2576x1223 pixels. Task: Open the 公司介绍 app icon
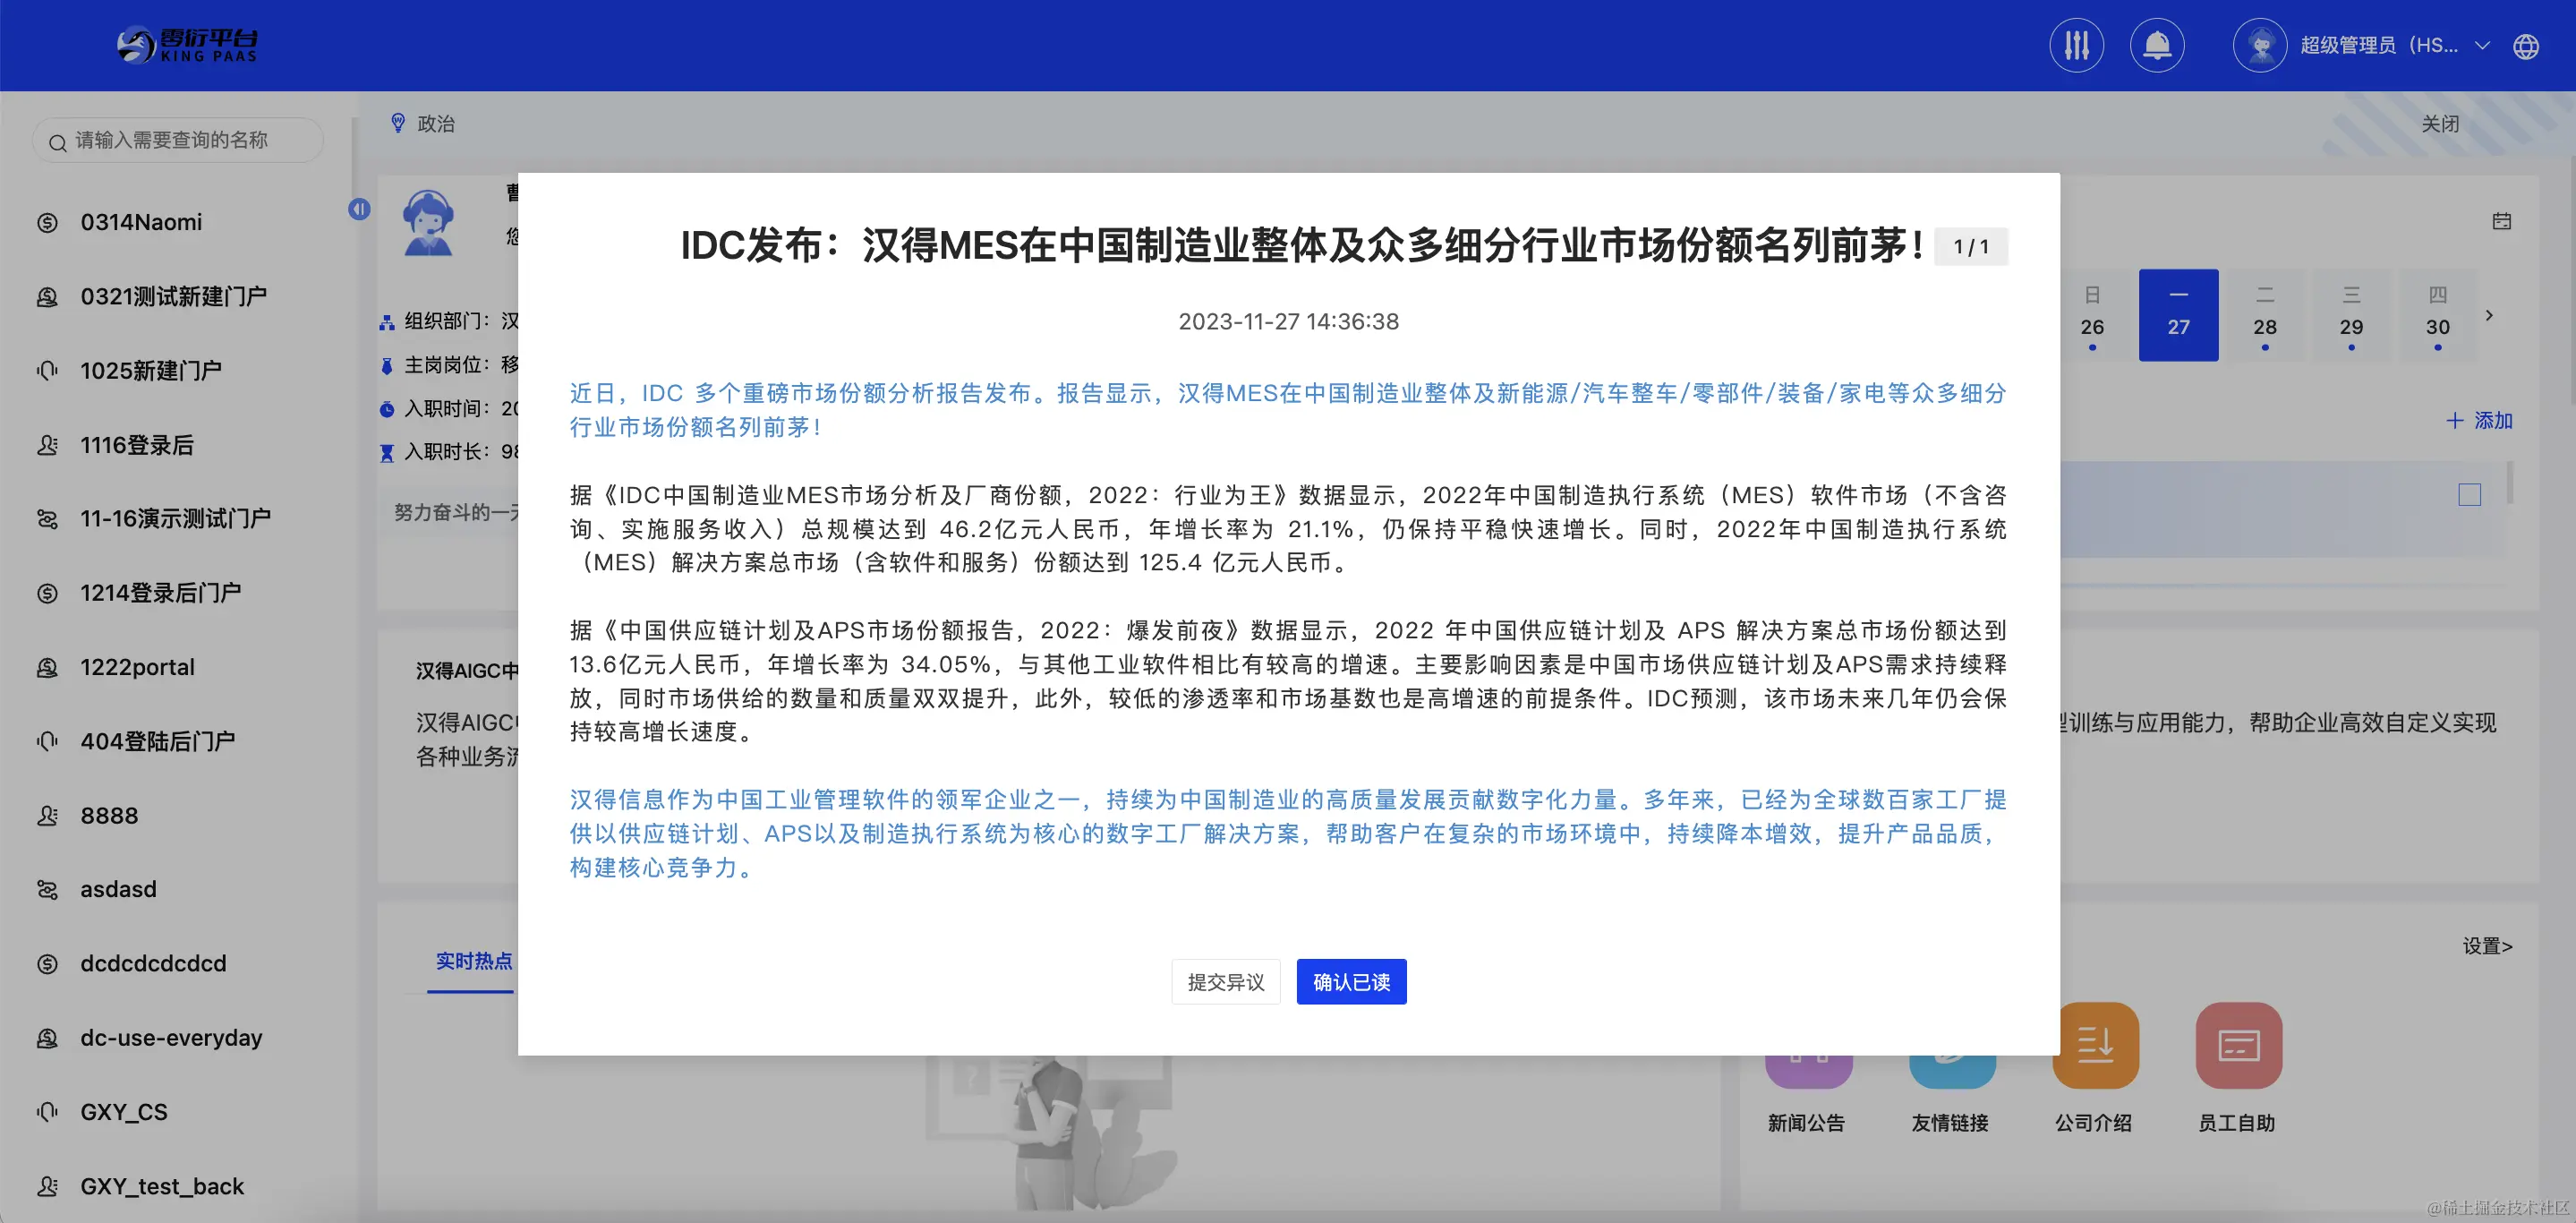click(2095, 1045)
